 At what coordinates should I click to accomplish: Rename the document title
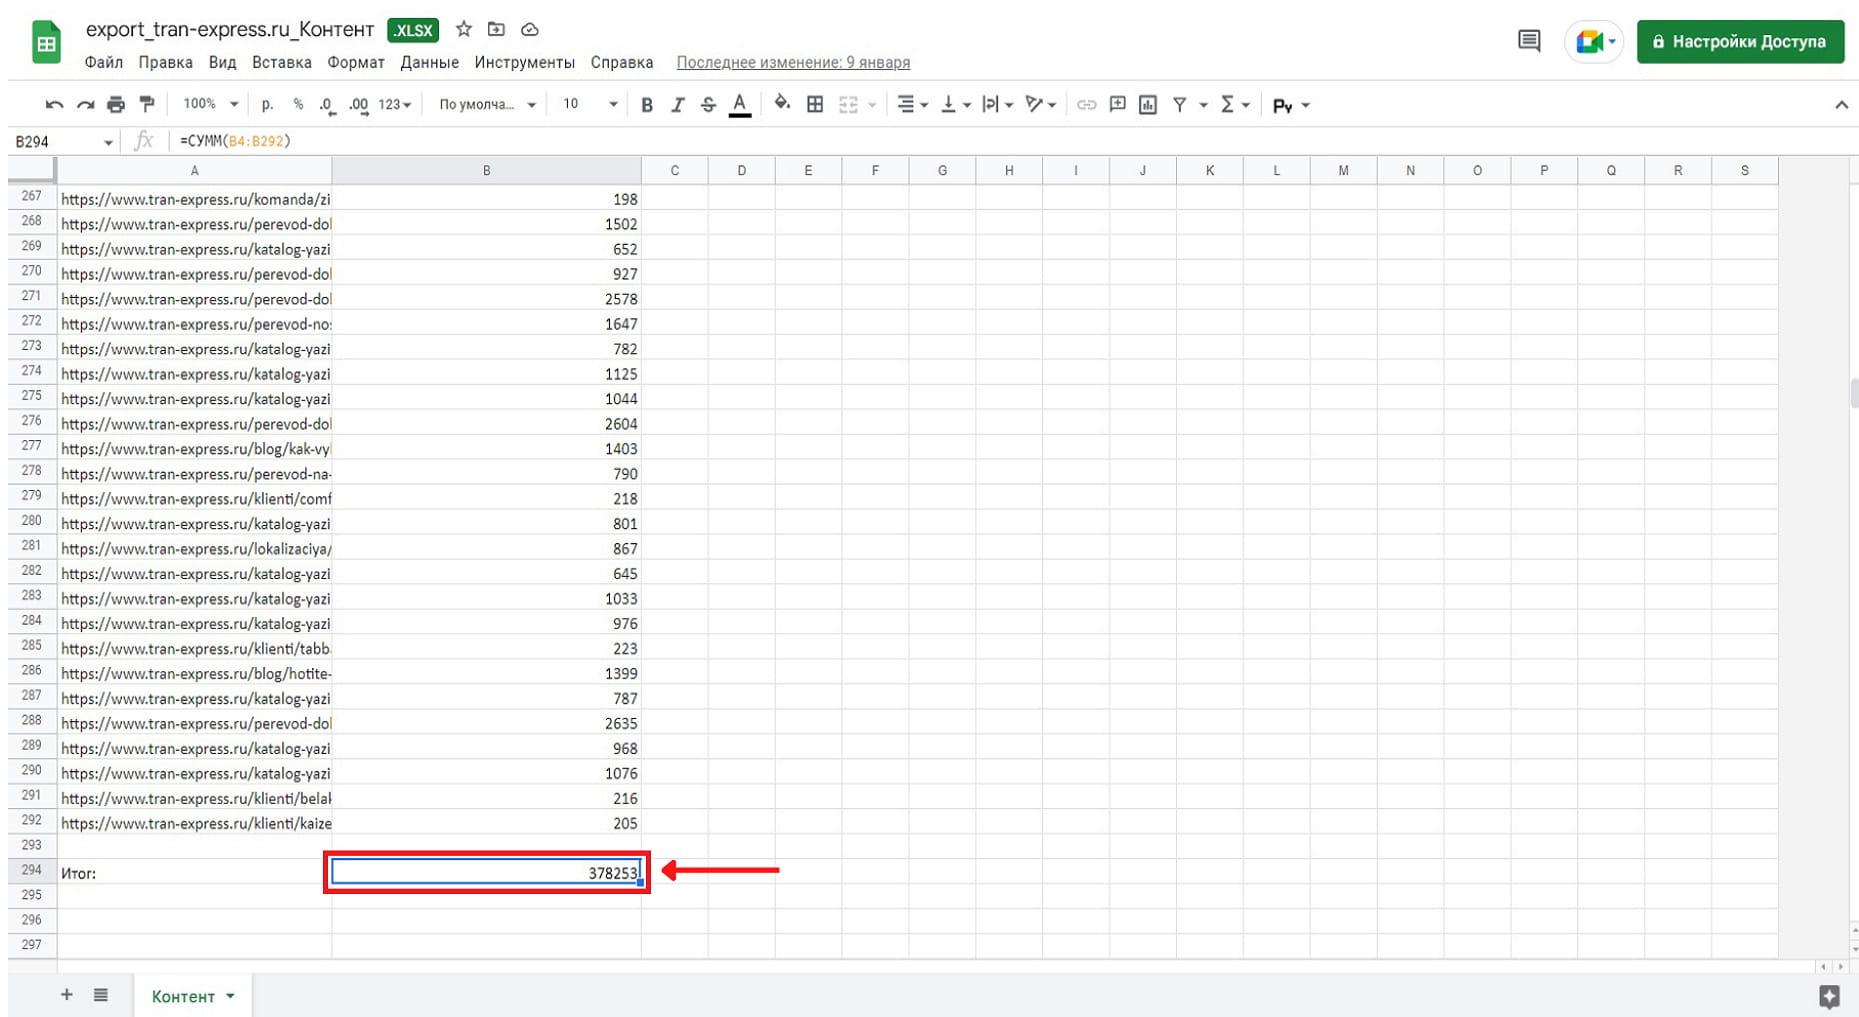[x=230, y=29]
